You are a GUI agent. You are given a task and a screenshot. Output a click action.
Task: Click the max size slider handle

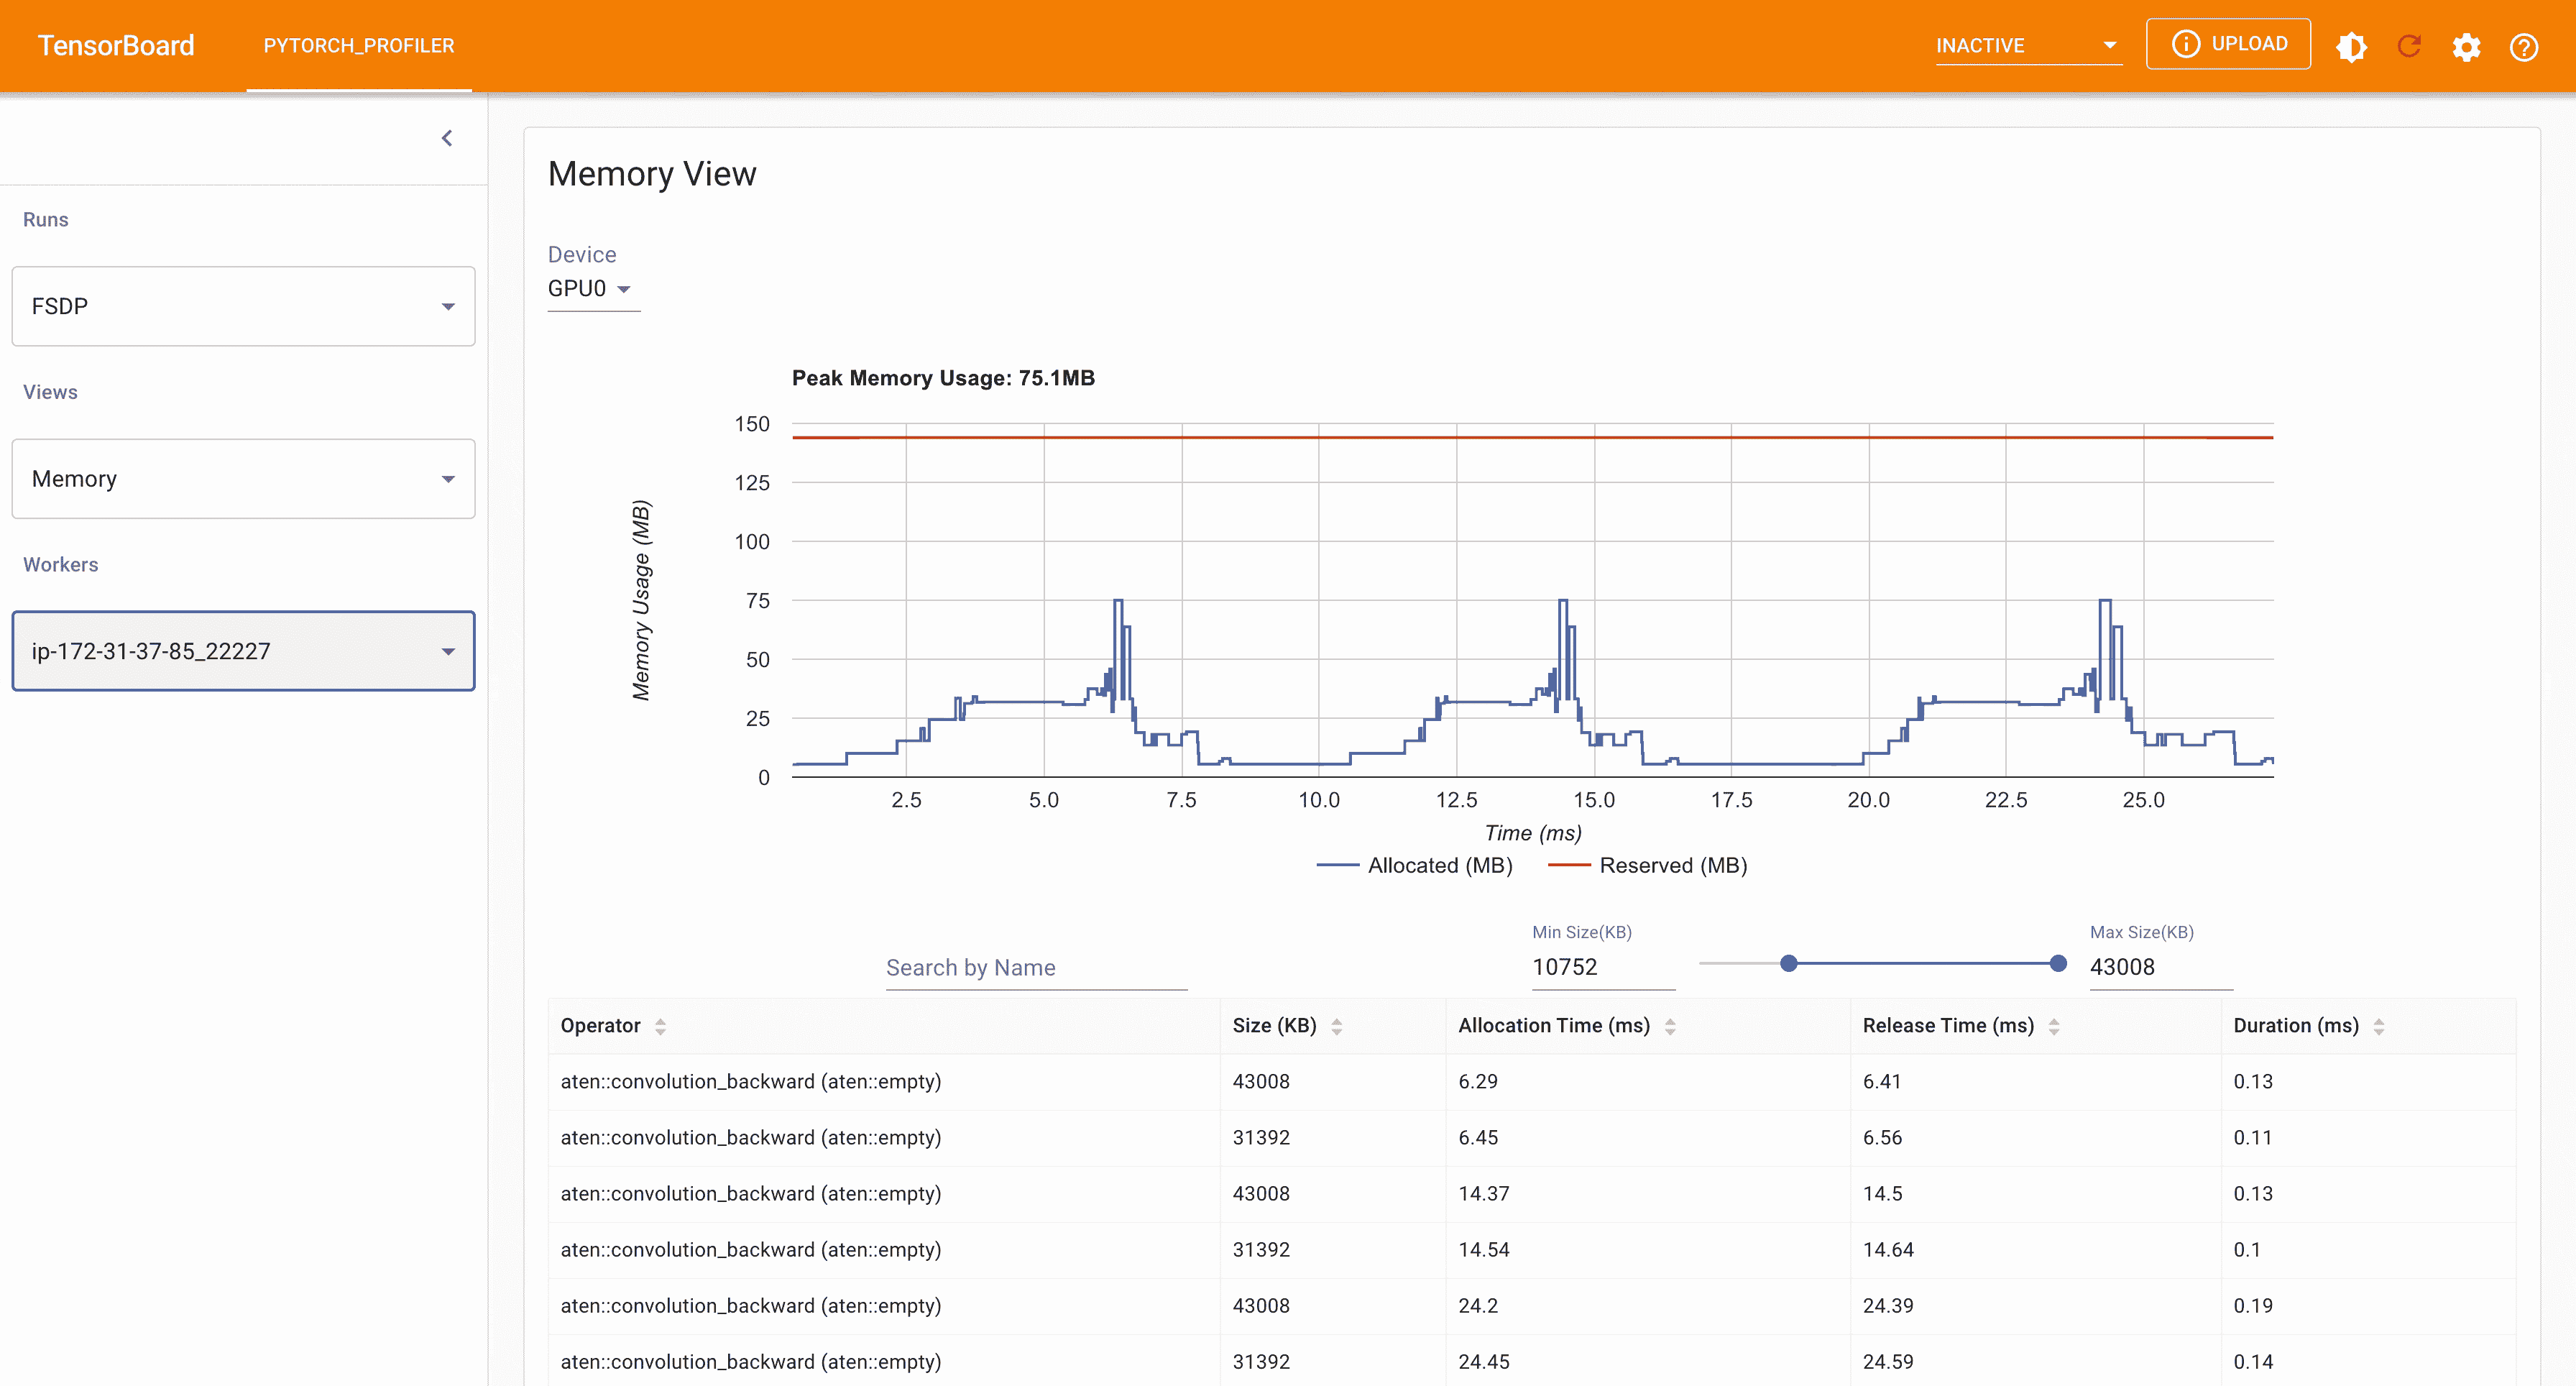pyautogui.click(x=2058, y=964)
